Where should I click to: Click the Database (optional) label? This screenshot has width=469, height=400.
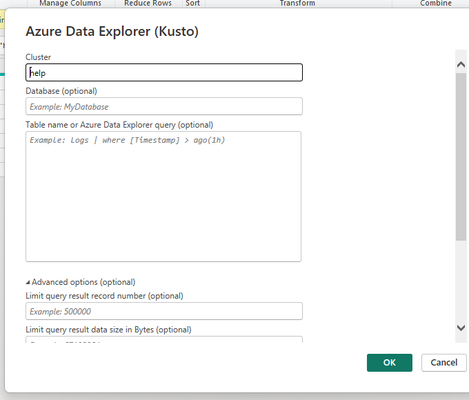pyautogui.click(x=61, y=91)
